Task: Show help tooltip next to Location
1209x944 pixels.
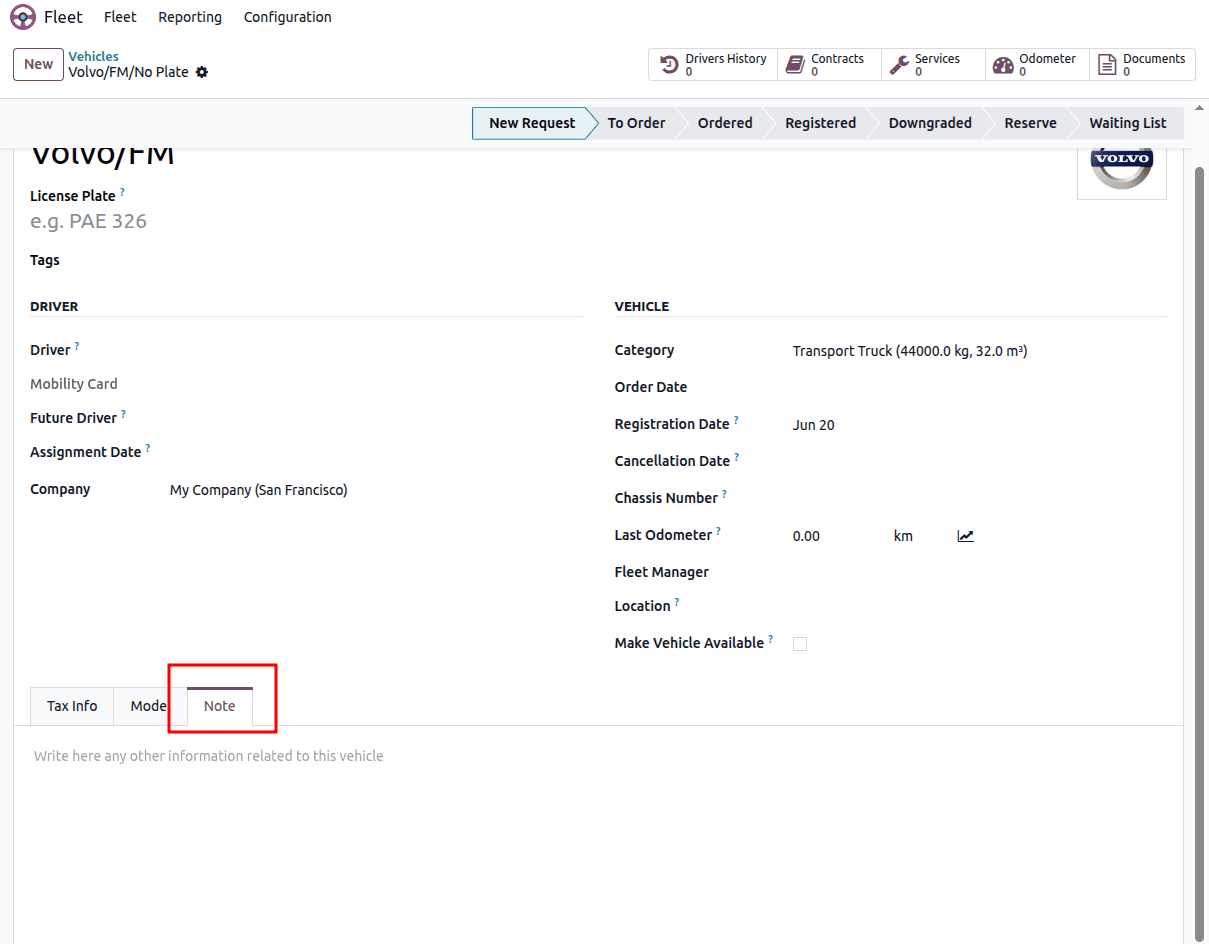Action: (677, 601)
